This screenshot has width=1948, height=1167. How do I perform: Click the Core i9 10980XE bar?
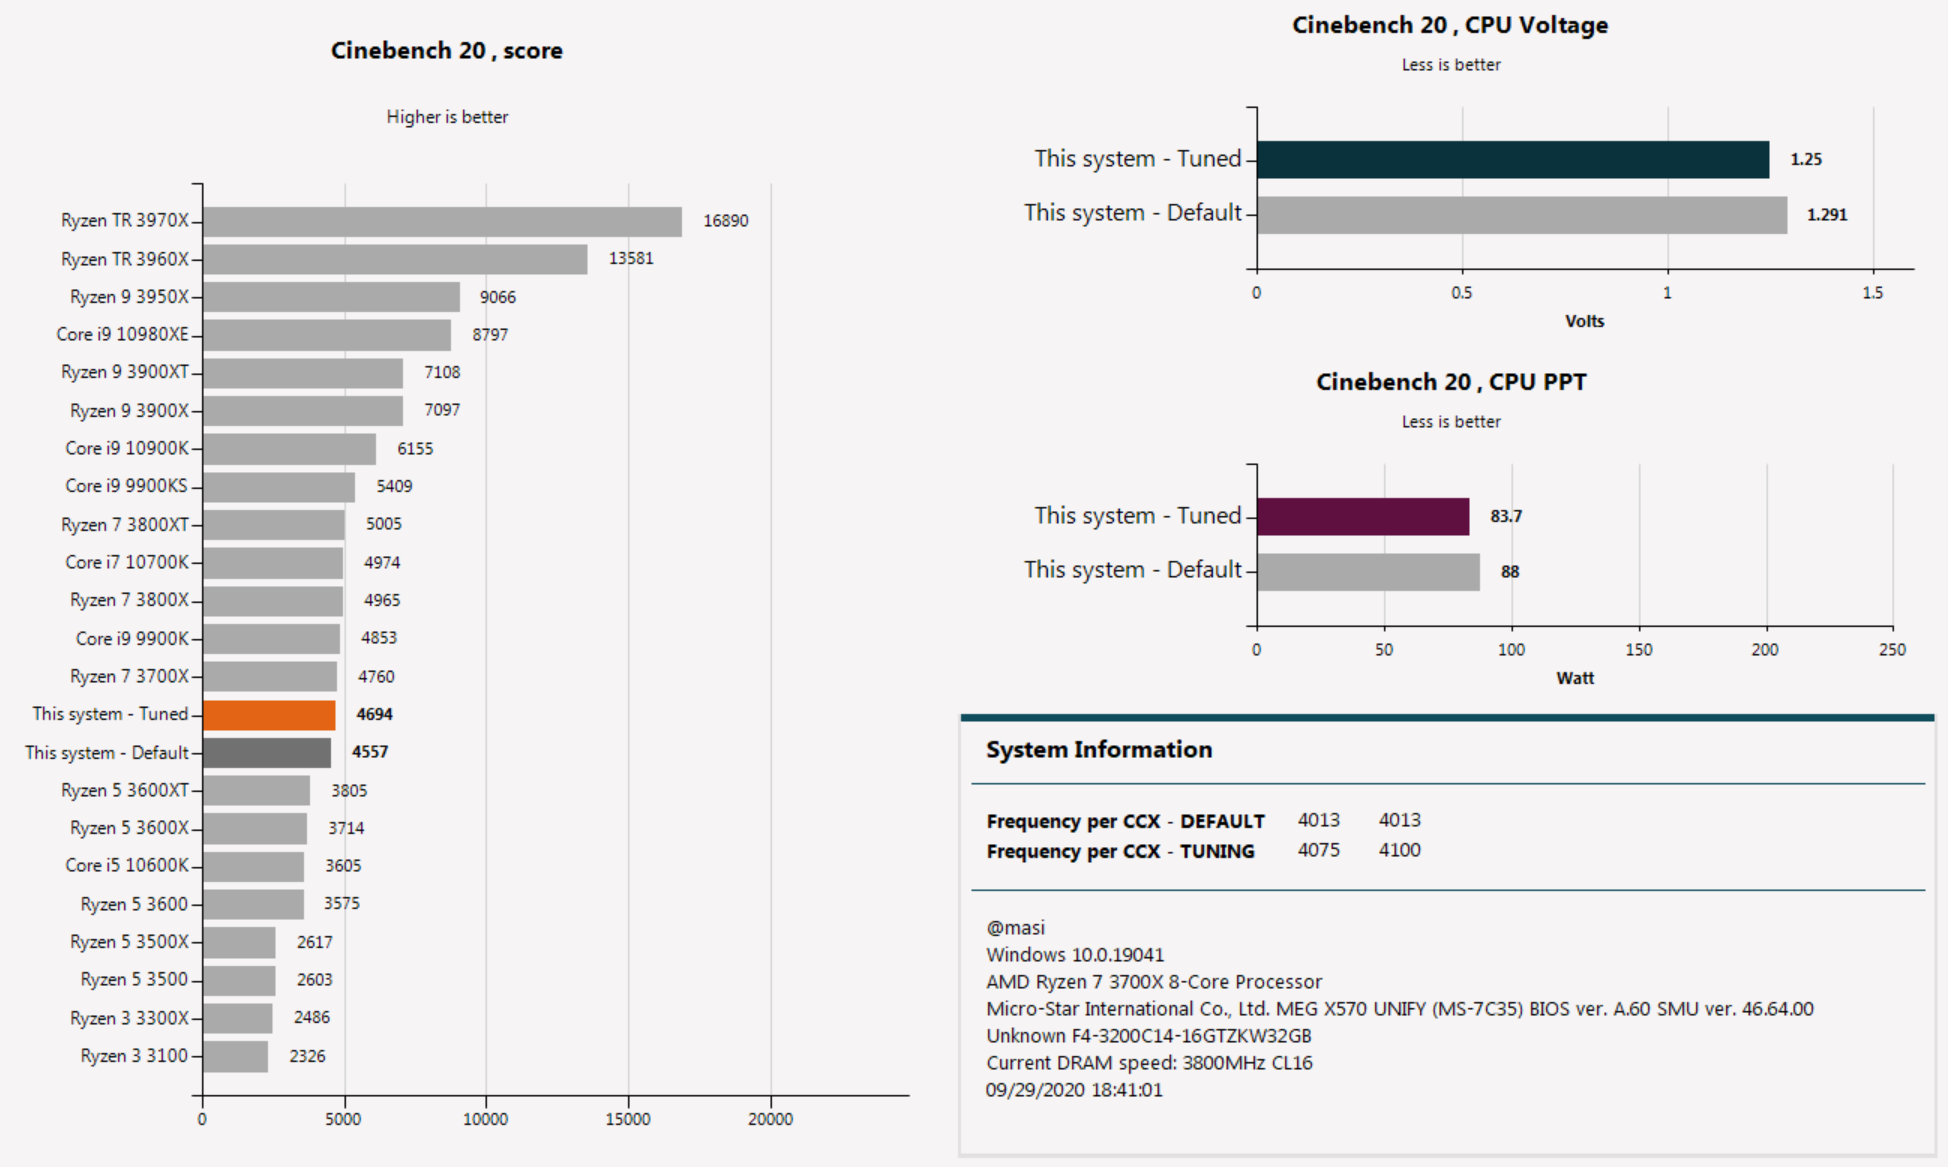(326, 335)
